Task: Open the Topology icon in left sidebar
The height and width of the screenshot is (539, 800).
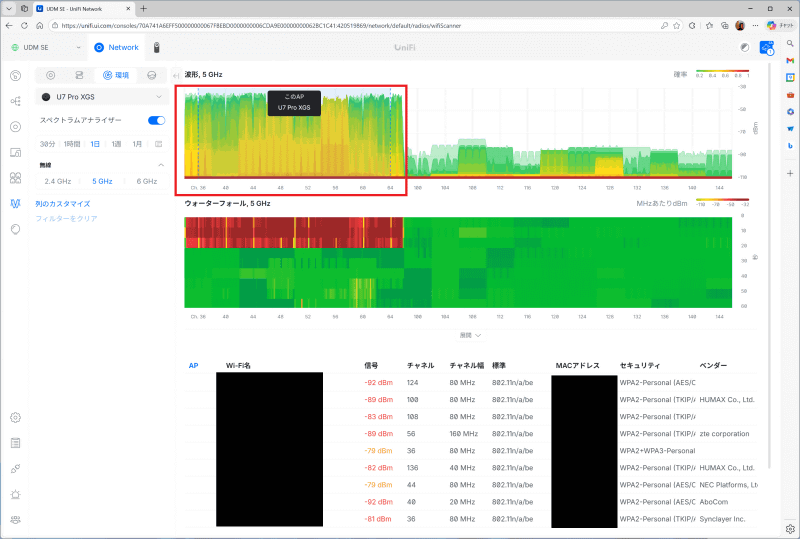Action: pos(16,101)
